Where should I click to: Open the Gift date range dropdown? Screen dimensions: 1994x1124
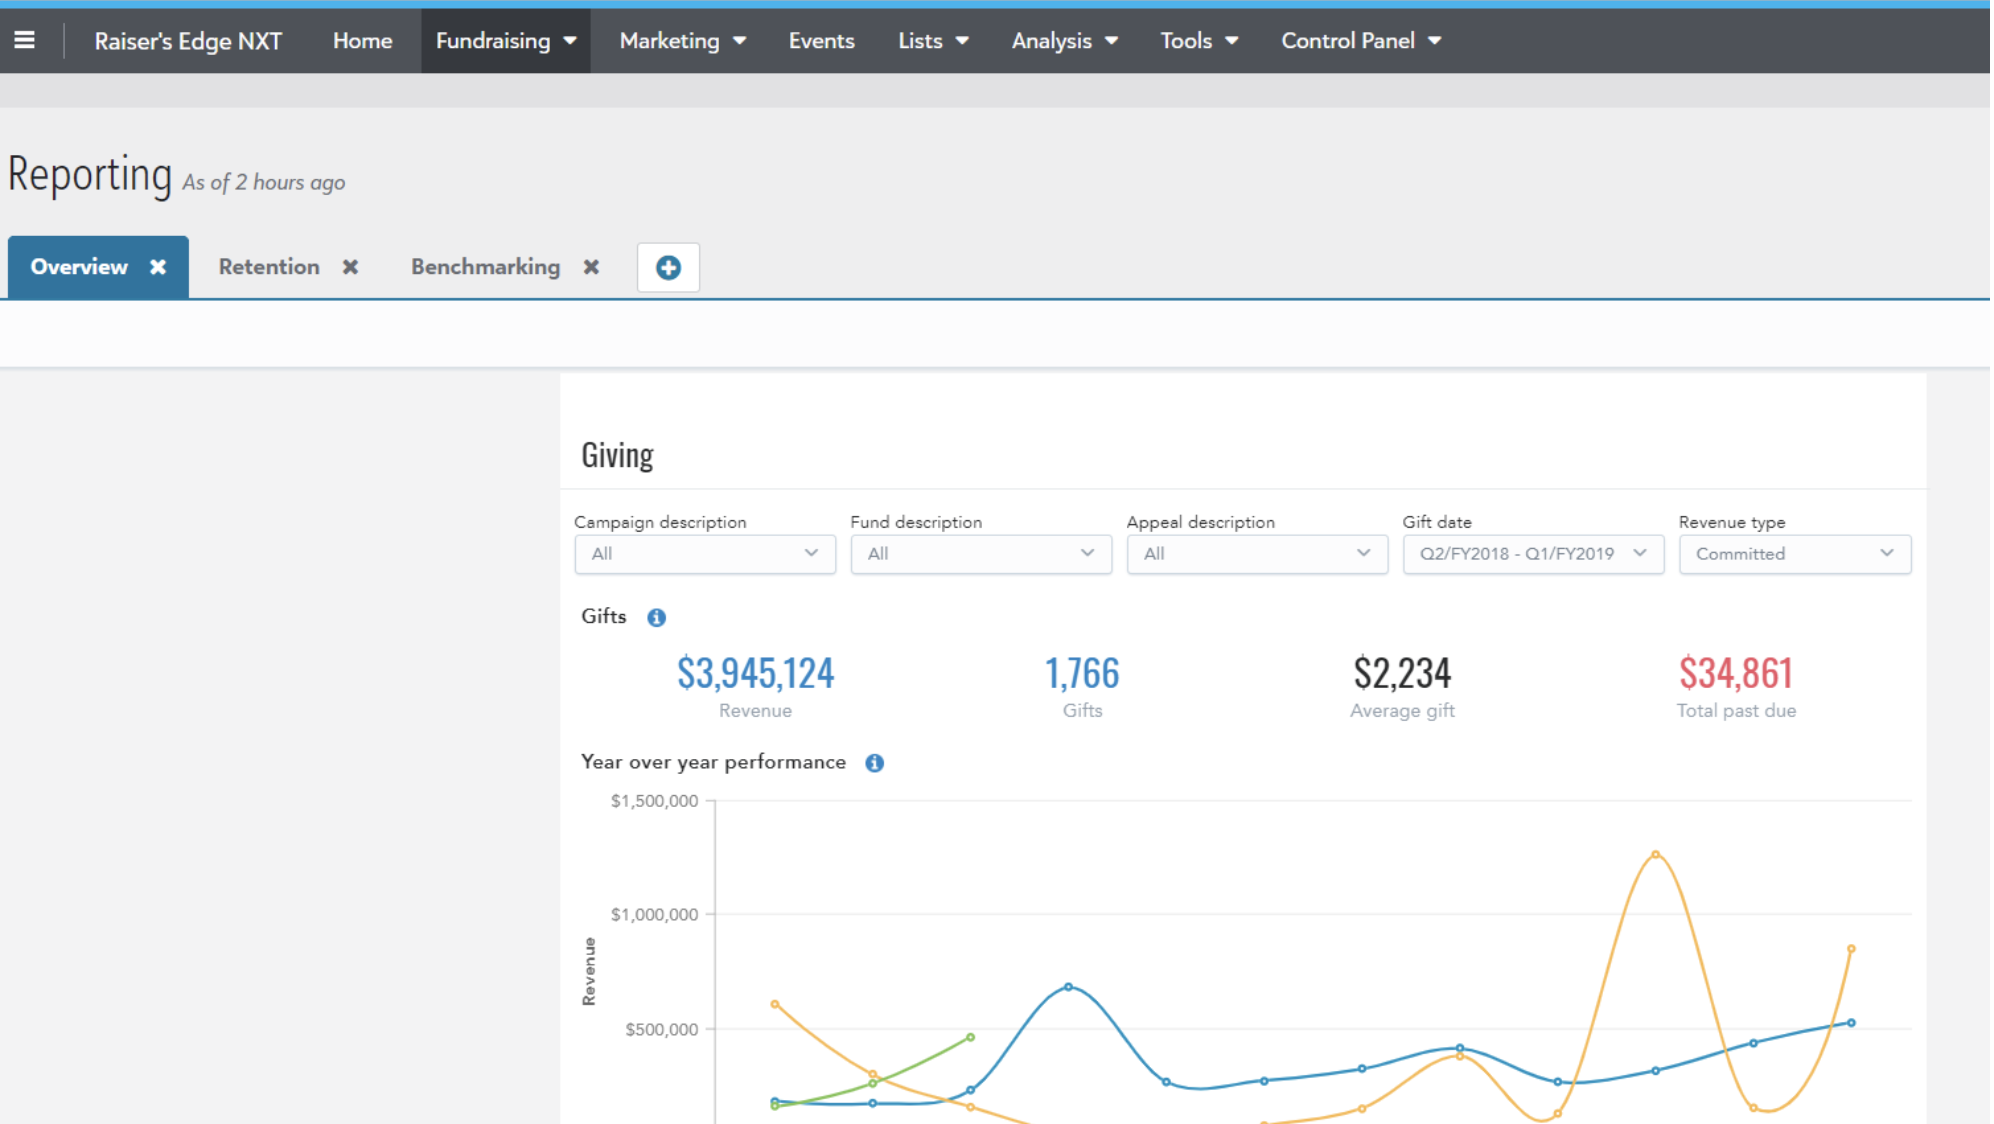click(x=1533, y=554)
